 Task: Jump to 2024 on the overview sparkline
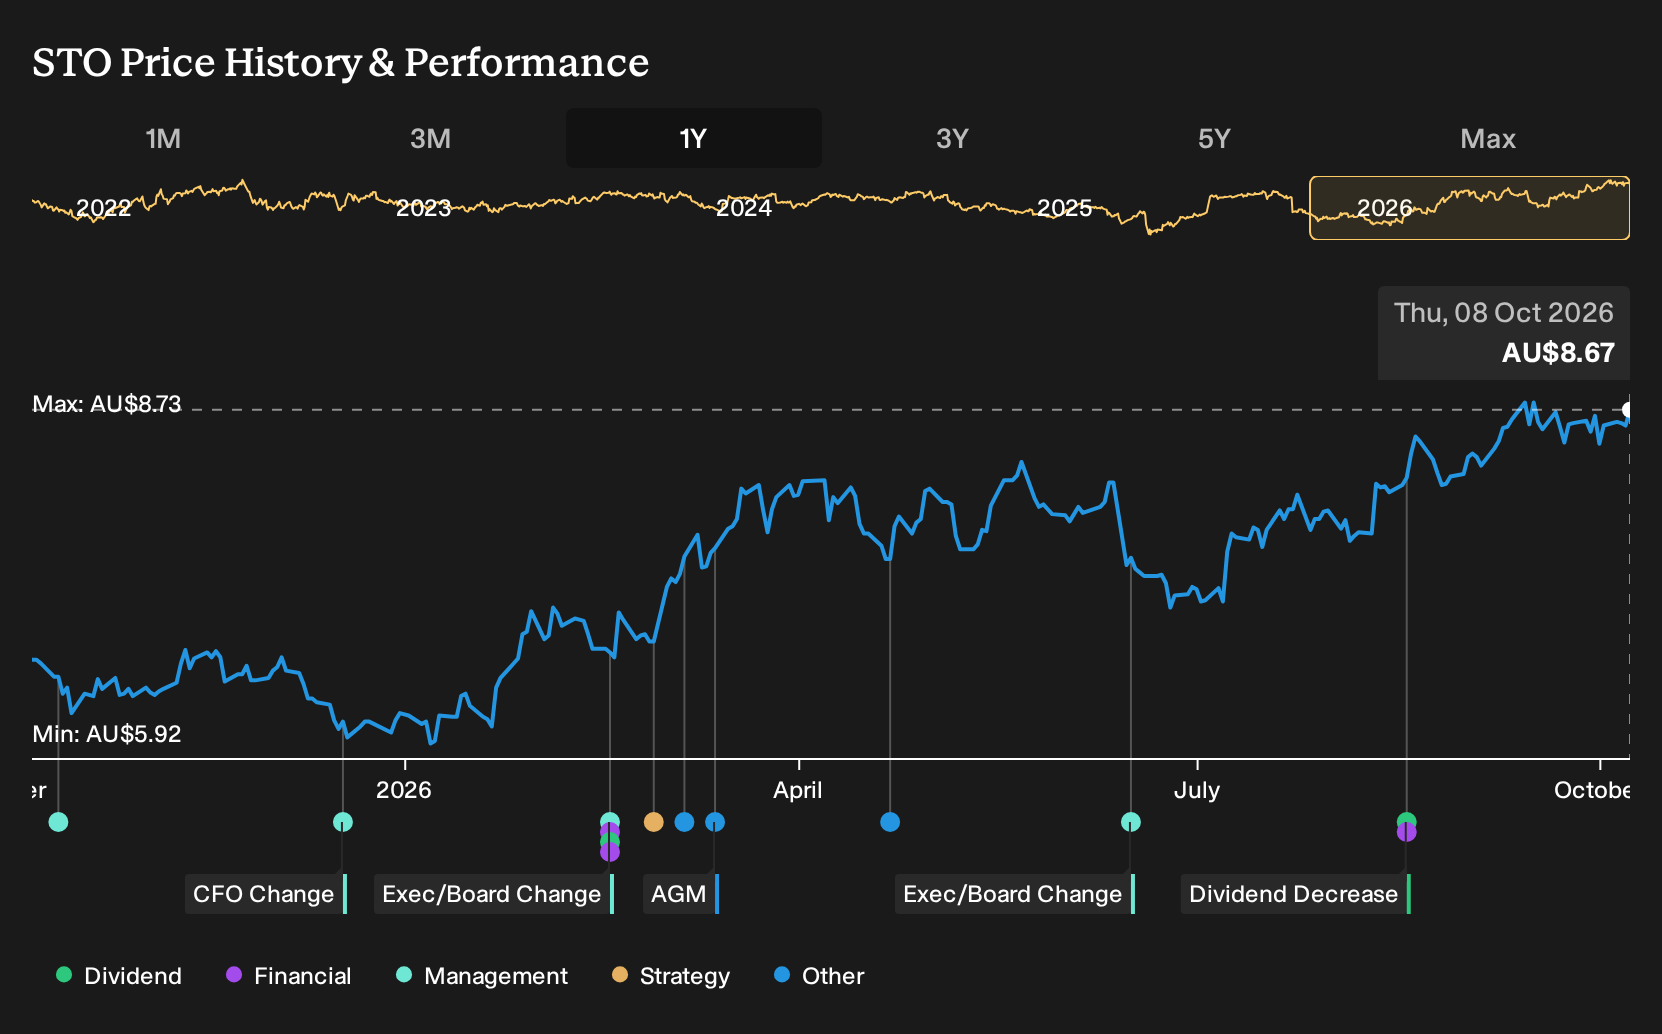pyautogui.click(x=744, y=208)
